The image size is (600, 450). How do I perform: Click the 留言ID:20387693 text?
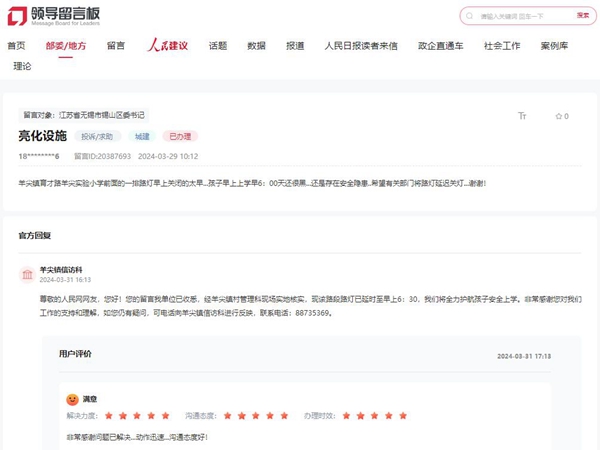coord(102,156)
